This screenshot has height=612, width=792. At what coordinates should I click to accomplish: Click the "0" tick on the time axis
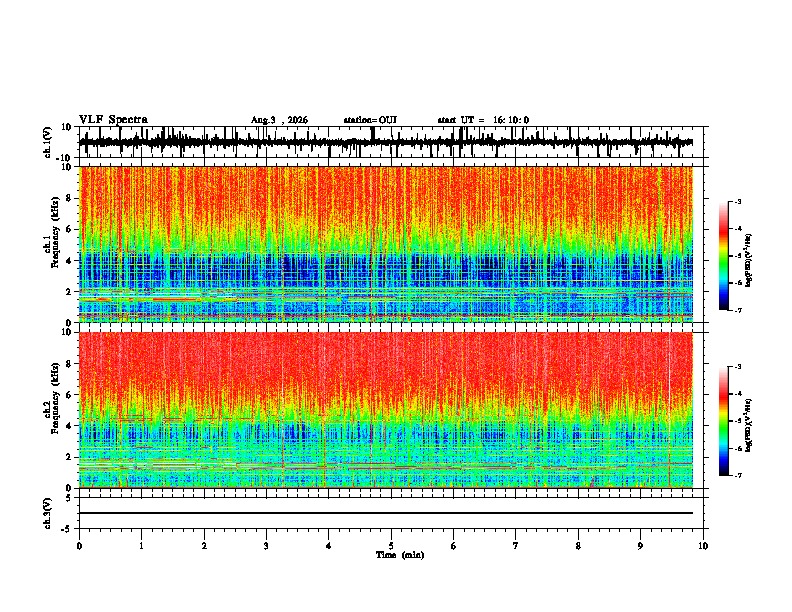pos(79,546)
